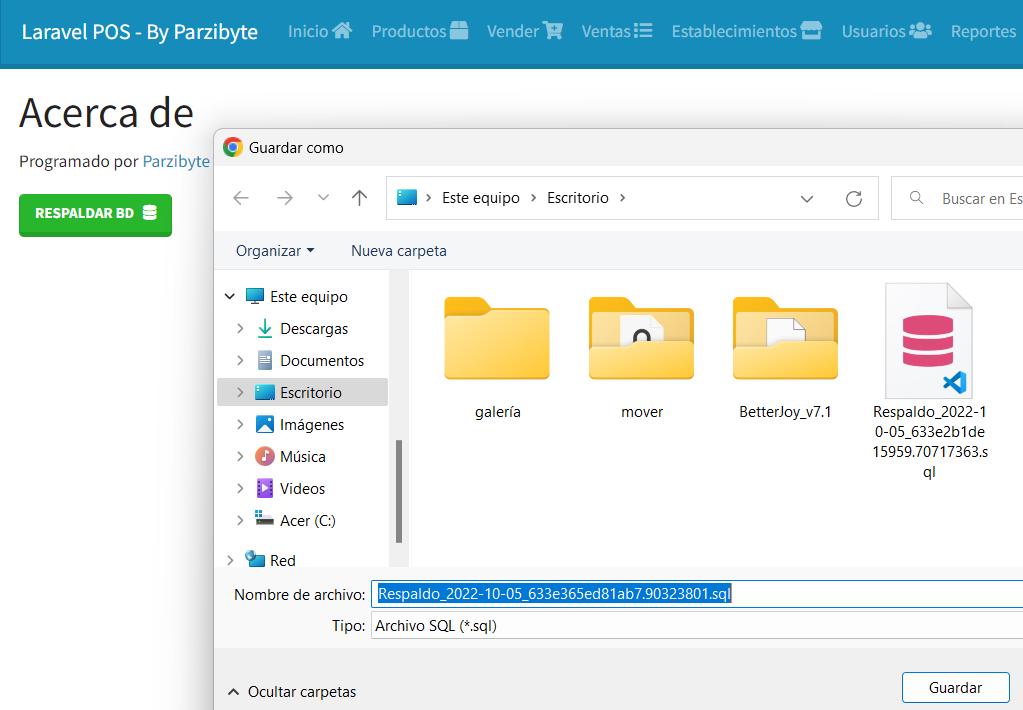Open address bar history dropdown

pyautogui.click(x=806, y=198)
